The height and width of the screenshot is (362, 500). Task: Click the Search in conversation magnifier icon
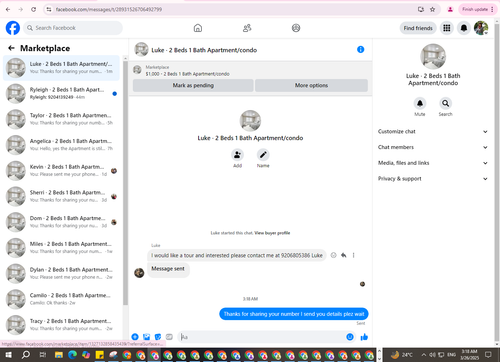click(x=445, y=103)
